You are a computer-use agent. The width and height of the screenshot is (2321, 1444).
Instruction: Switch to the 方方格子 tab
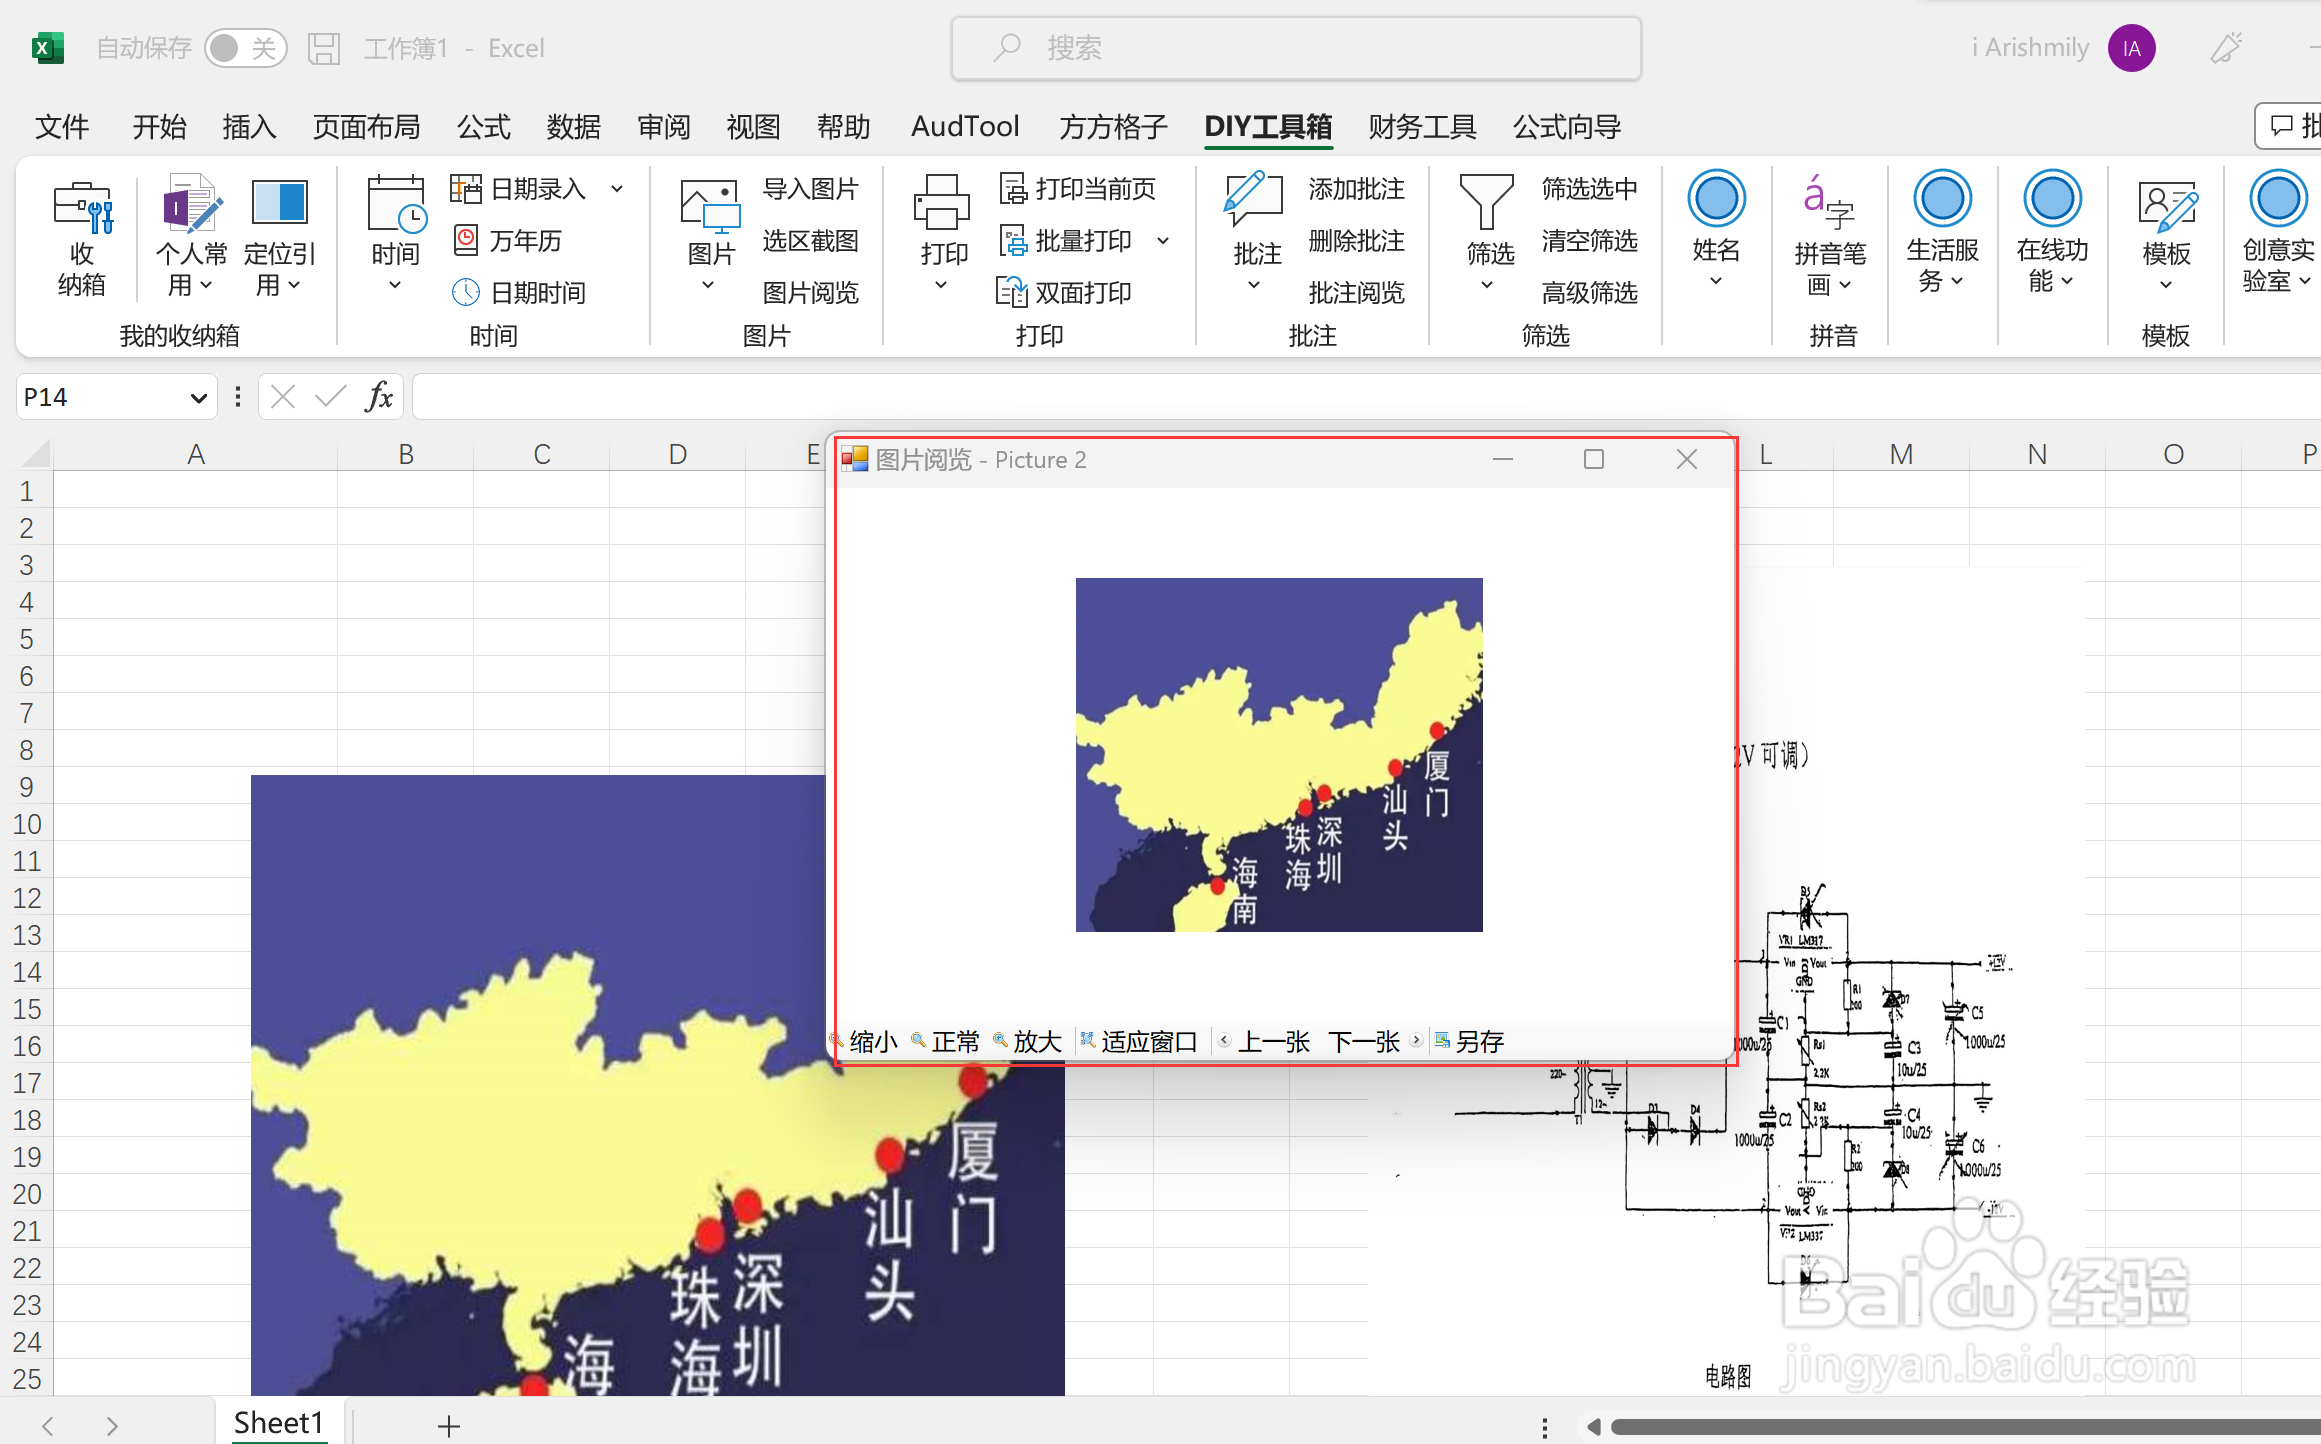[x=1113, y=127]
